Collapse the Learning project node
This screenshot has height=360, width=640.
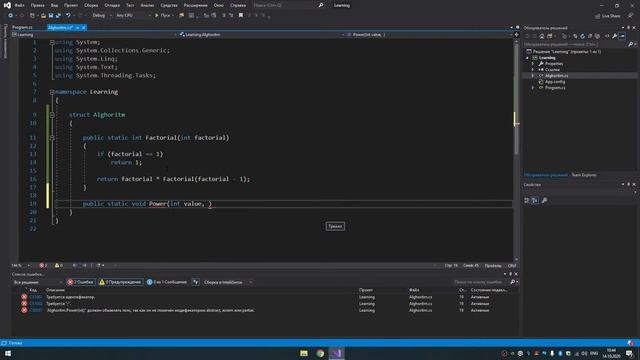527,58
